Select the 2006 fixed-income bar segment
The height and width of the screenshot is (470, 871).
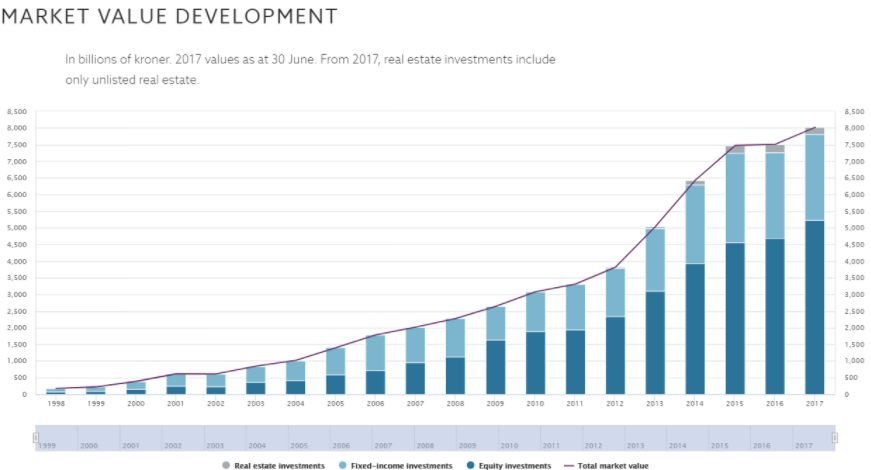pyautogui.click(x=376, y=353)
